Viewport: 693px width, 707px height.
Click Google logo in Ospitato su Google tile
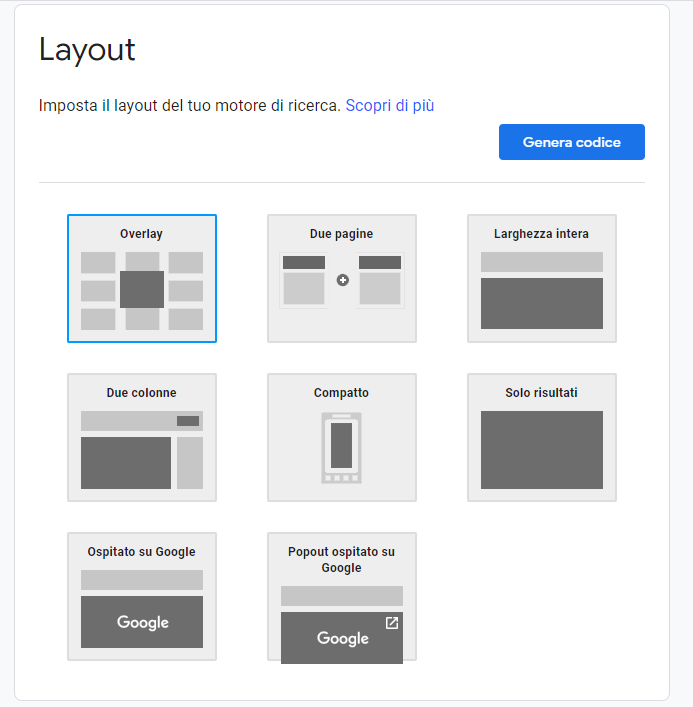[x=142, y=622]
